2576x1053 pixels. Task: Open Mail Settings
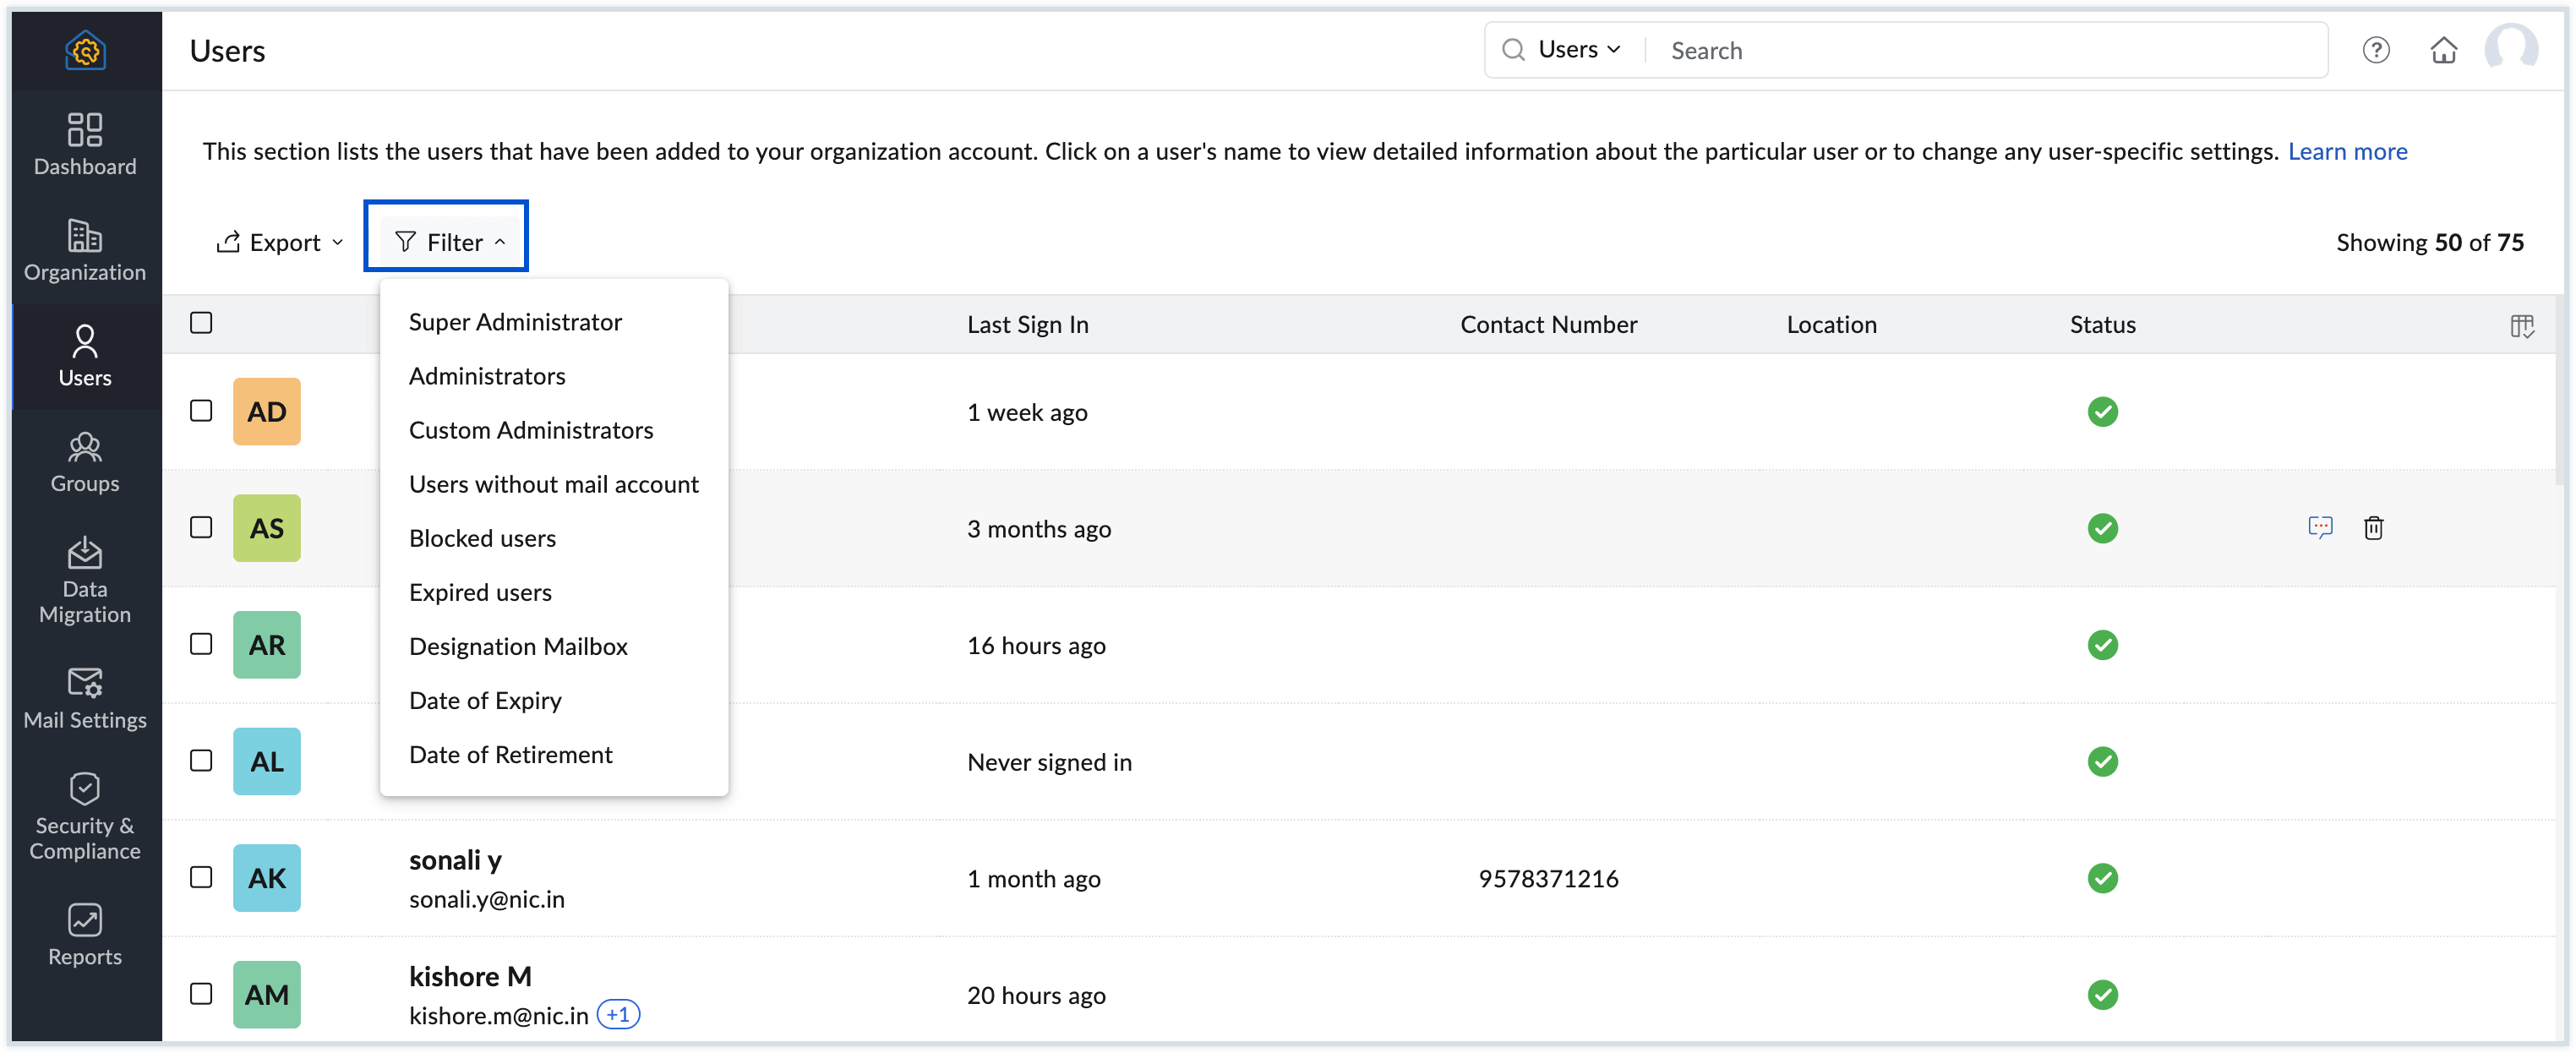coord(85,697)
